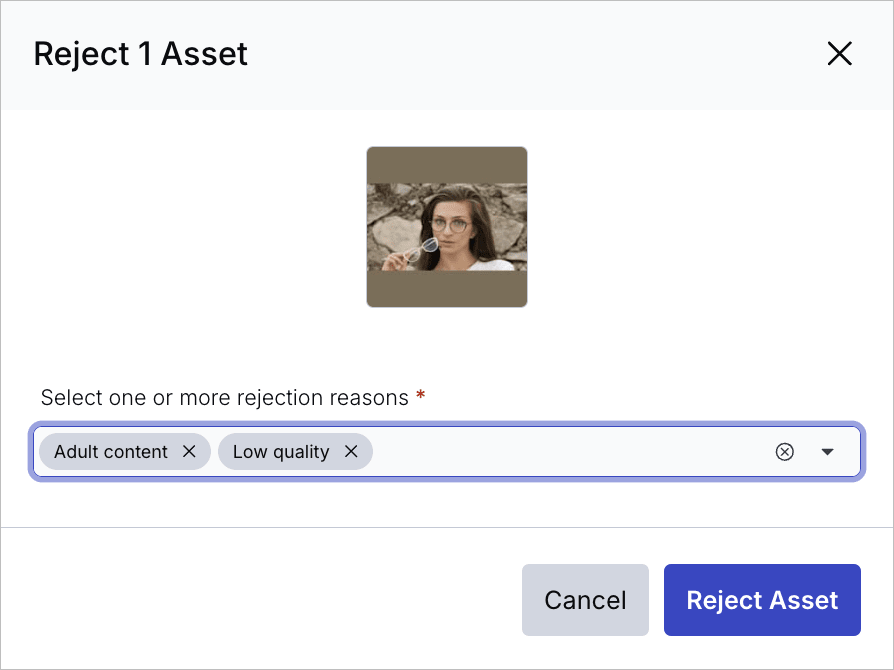View the woman-with-glasses asset image
Viewport: 894px width, 670px height.
446,226
